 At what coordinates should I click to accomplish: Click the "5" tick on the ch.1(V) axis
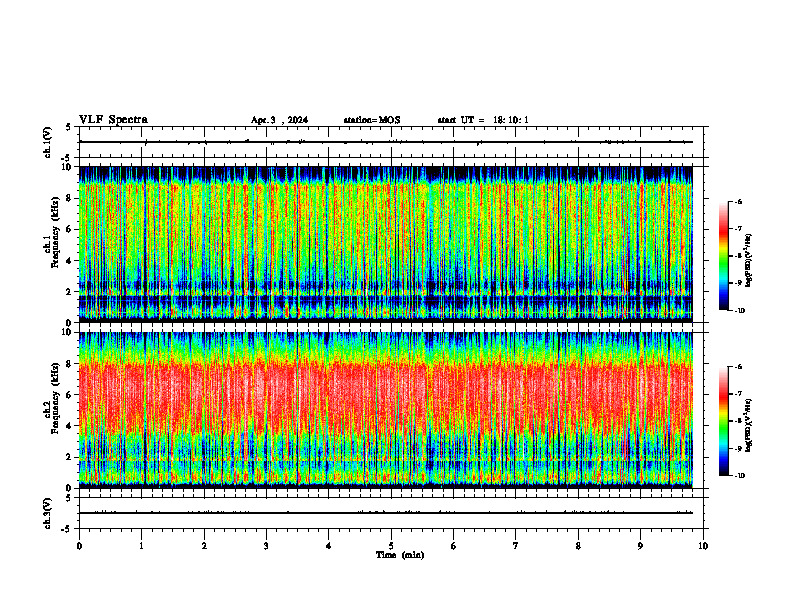tap(70, 127)
